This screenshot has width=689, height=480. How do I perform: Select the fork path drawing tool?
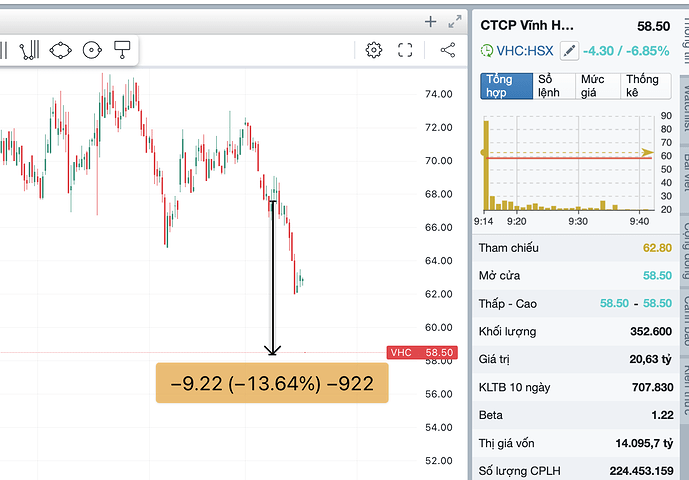coord(30,49)
